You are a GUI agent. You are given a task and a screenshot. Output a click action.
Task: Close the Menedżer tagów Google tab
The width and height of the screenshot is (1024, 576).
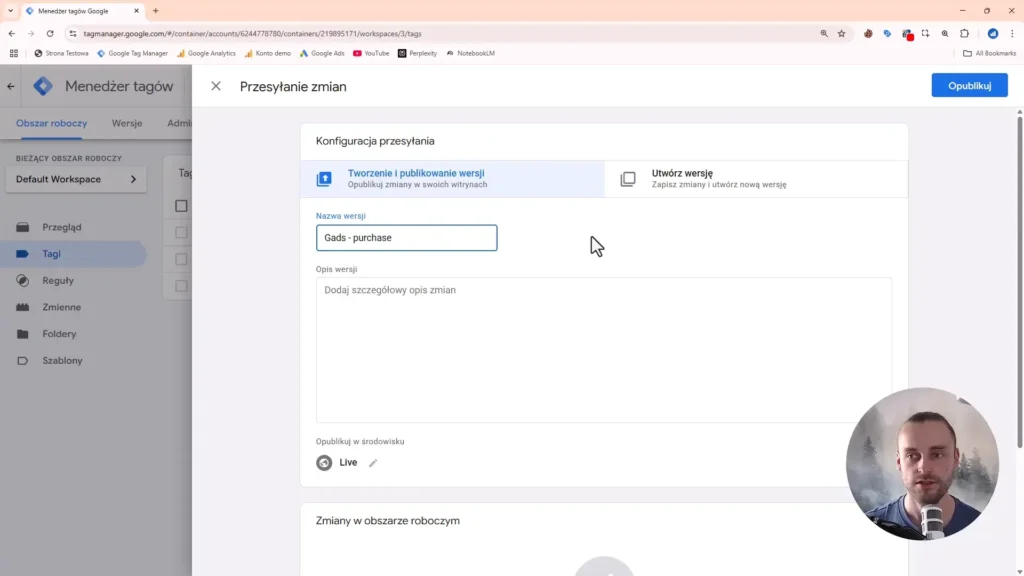click(x=136, y=11)
